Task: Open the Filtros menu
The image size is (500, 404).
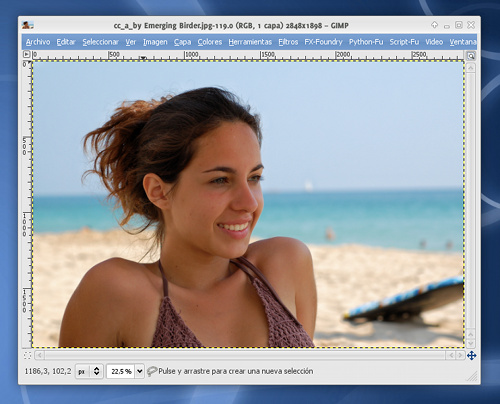Action: click(288, 42)
